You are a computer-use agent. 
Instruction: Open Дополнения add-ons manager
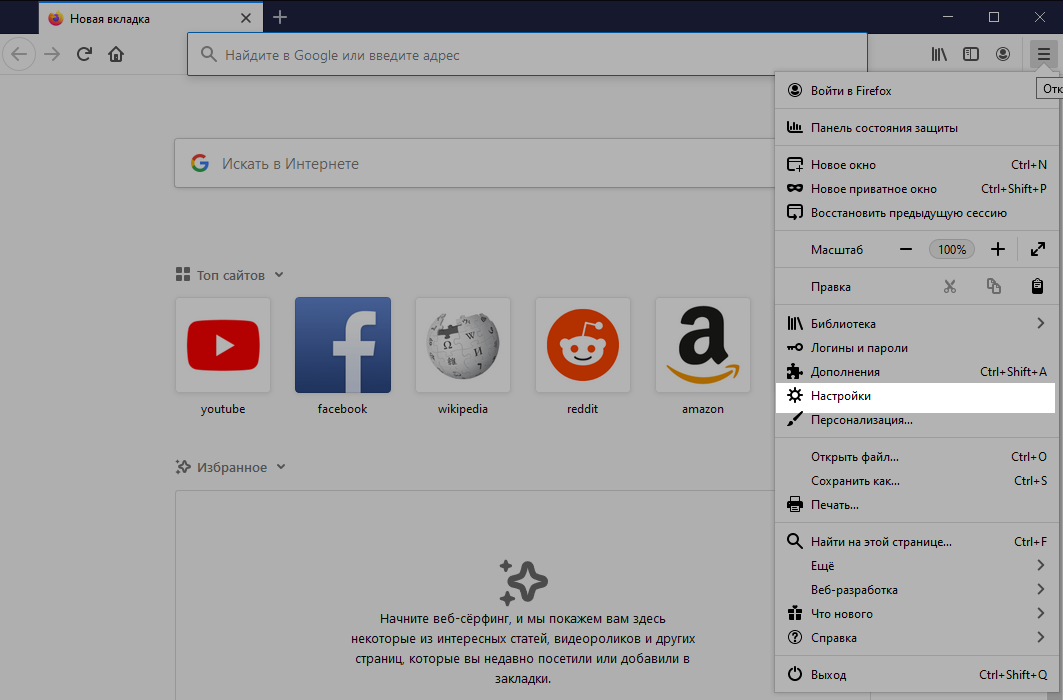[915, 371]
